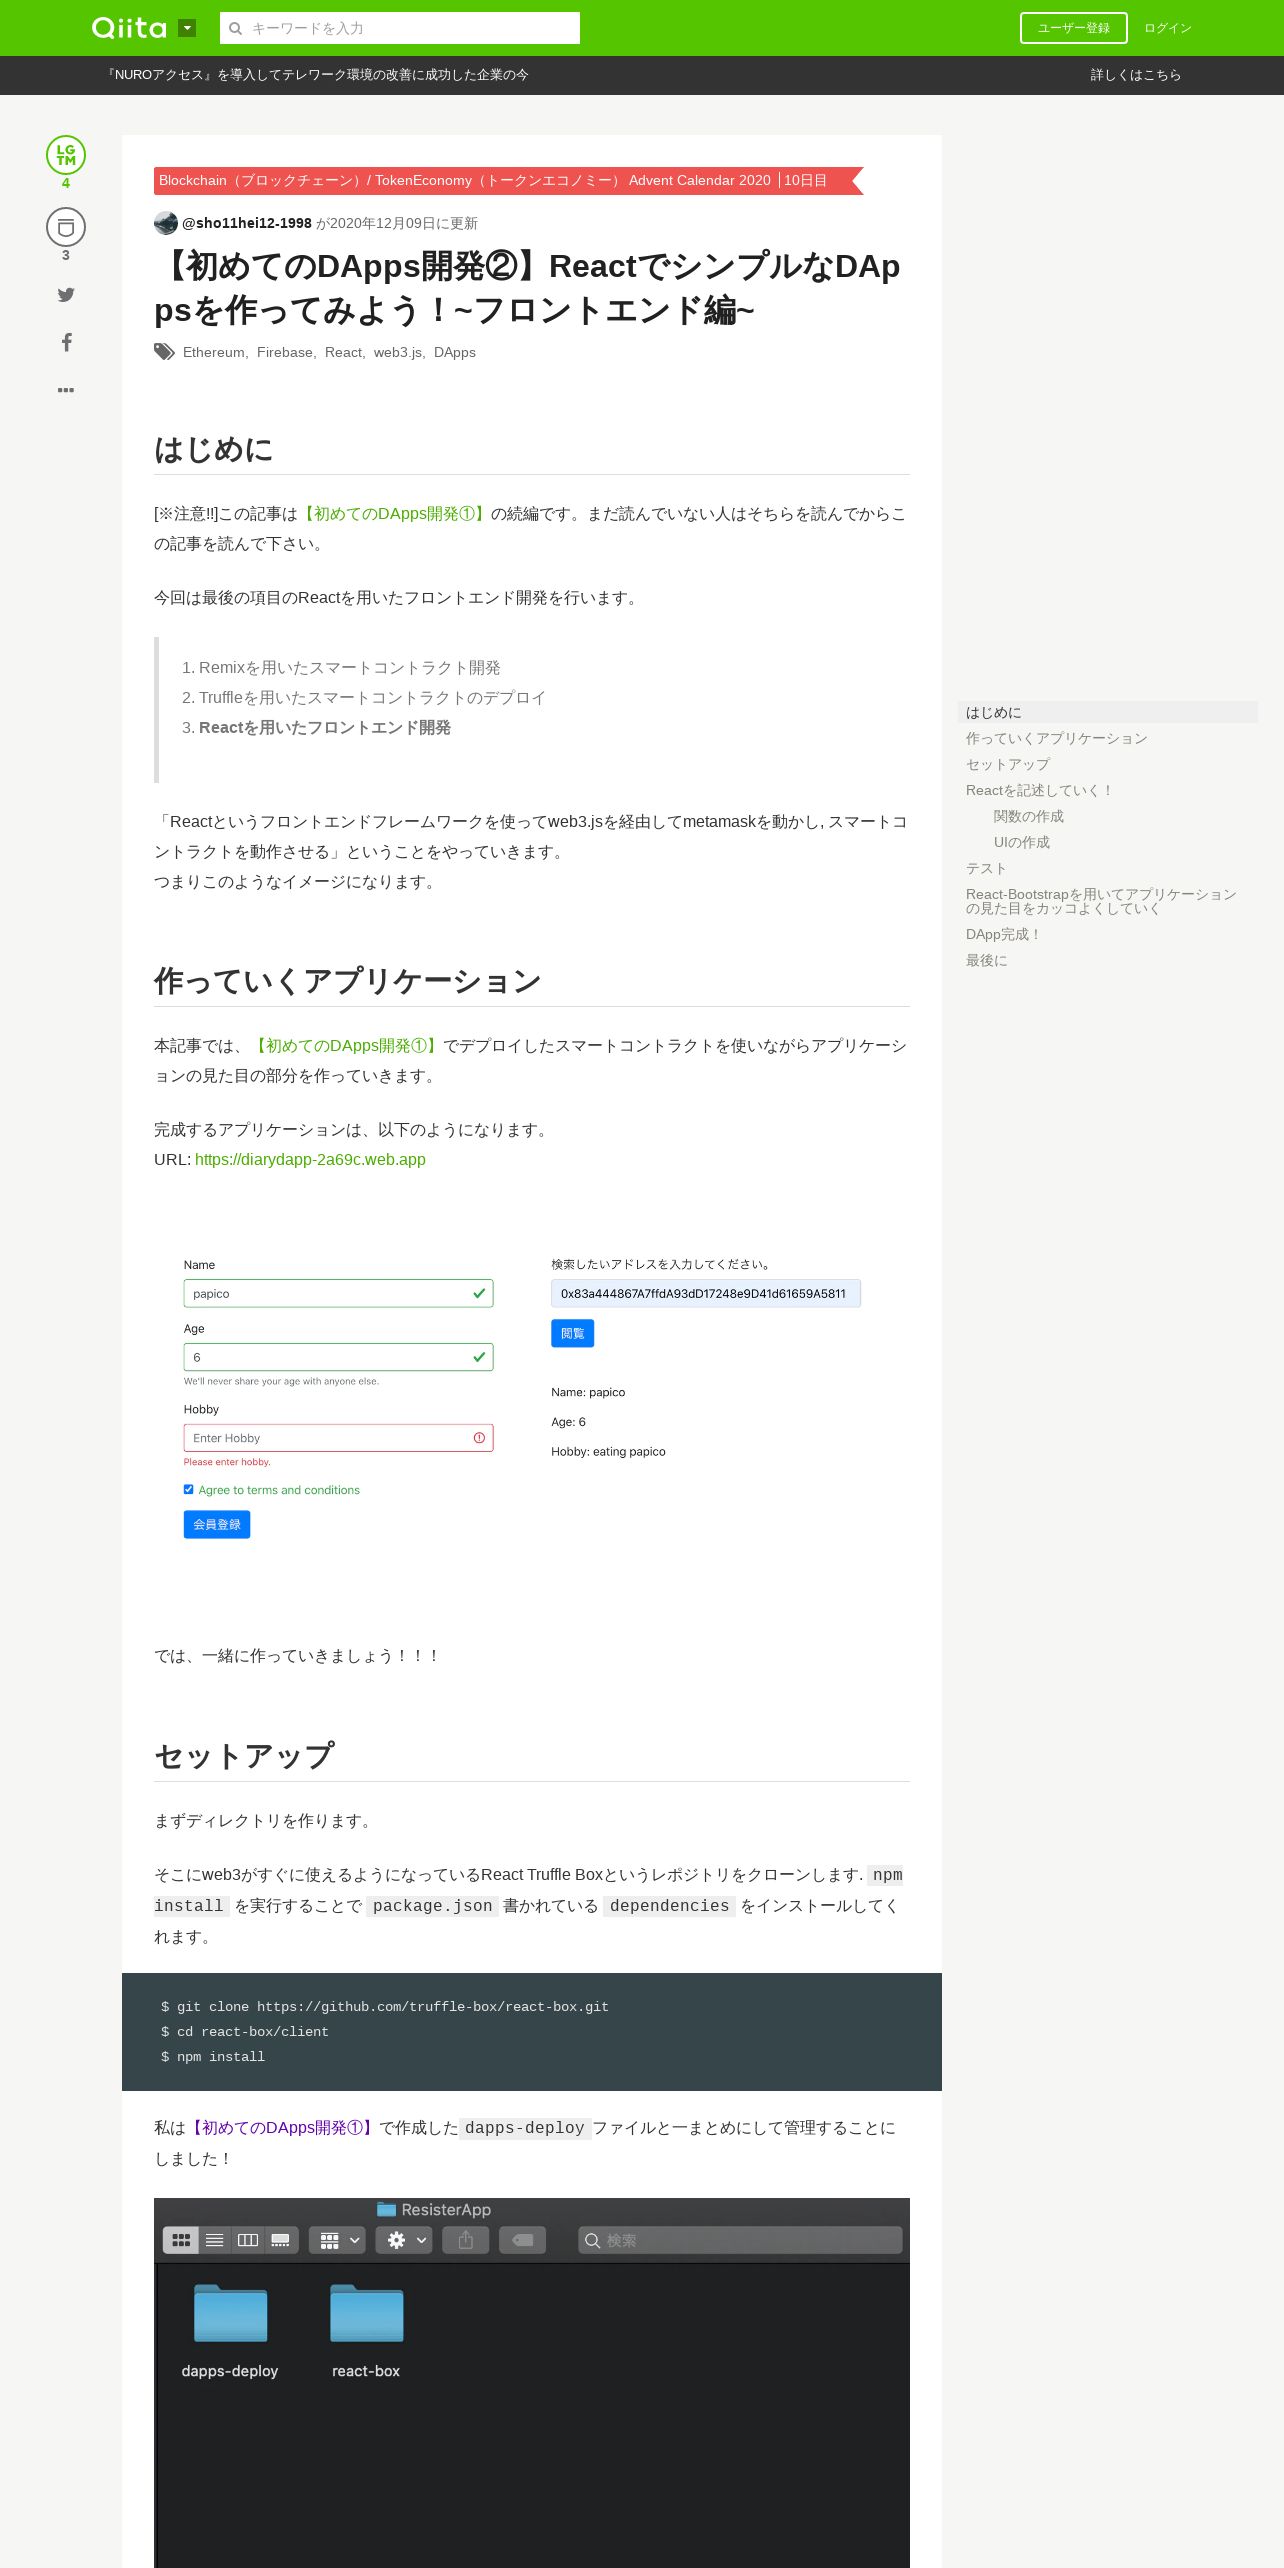Image resolution: width=1284 pixels, height=2568 pixels.
Task: Select the dapps-deploy folder
Action: pos(230,2331)
